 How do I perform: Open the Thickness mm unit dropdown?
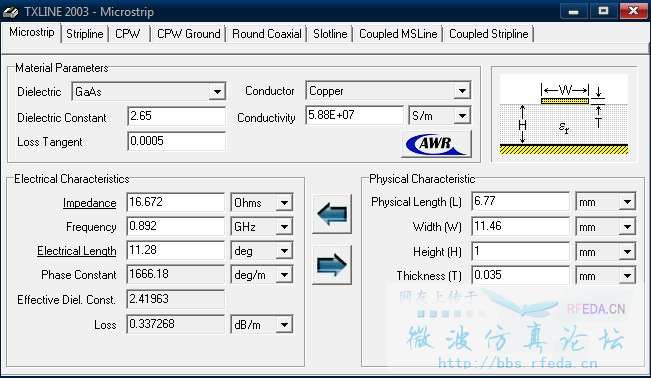[627, 276]
